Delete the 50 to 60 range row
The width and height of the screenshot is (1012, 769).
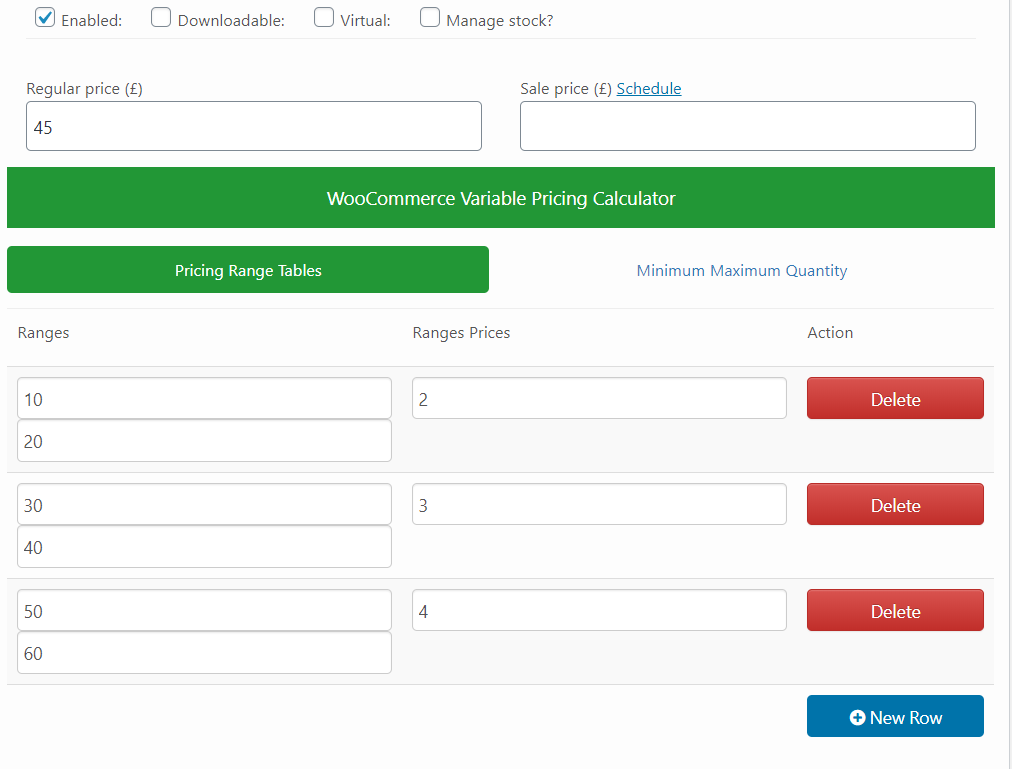tap(895, 610)
